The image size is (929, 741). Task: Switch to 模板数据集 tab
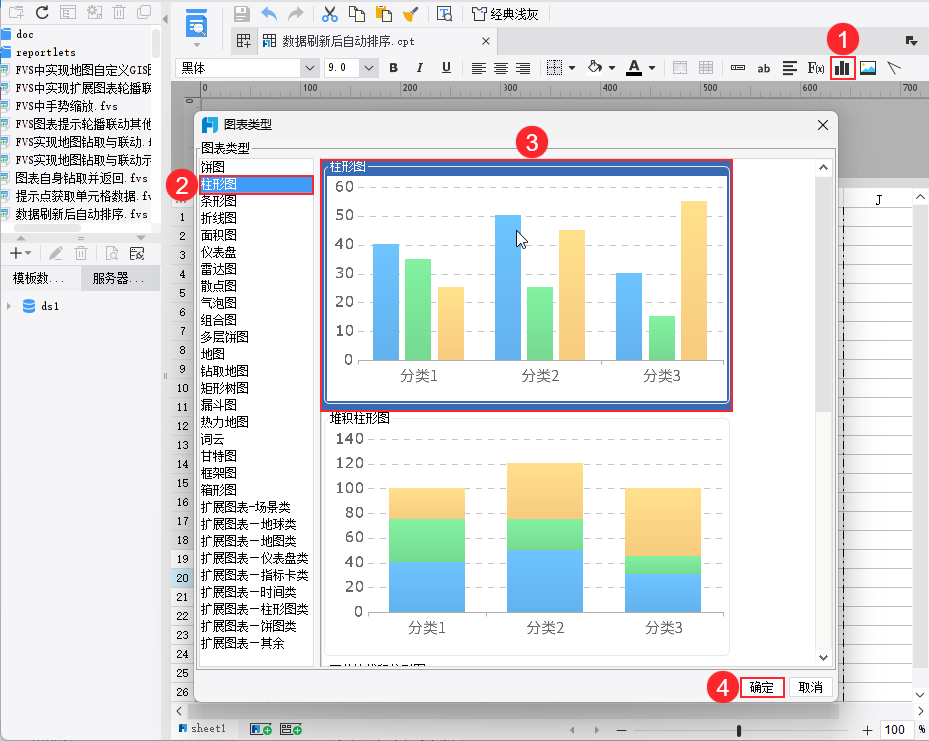40,278
